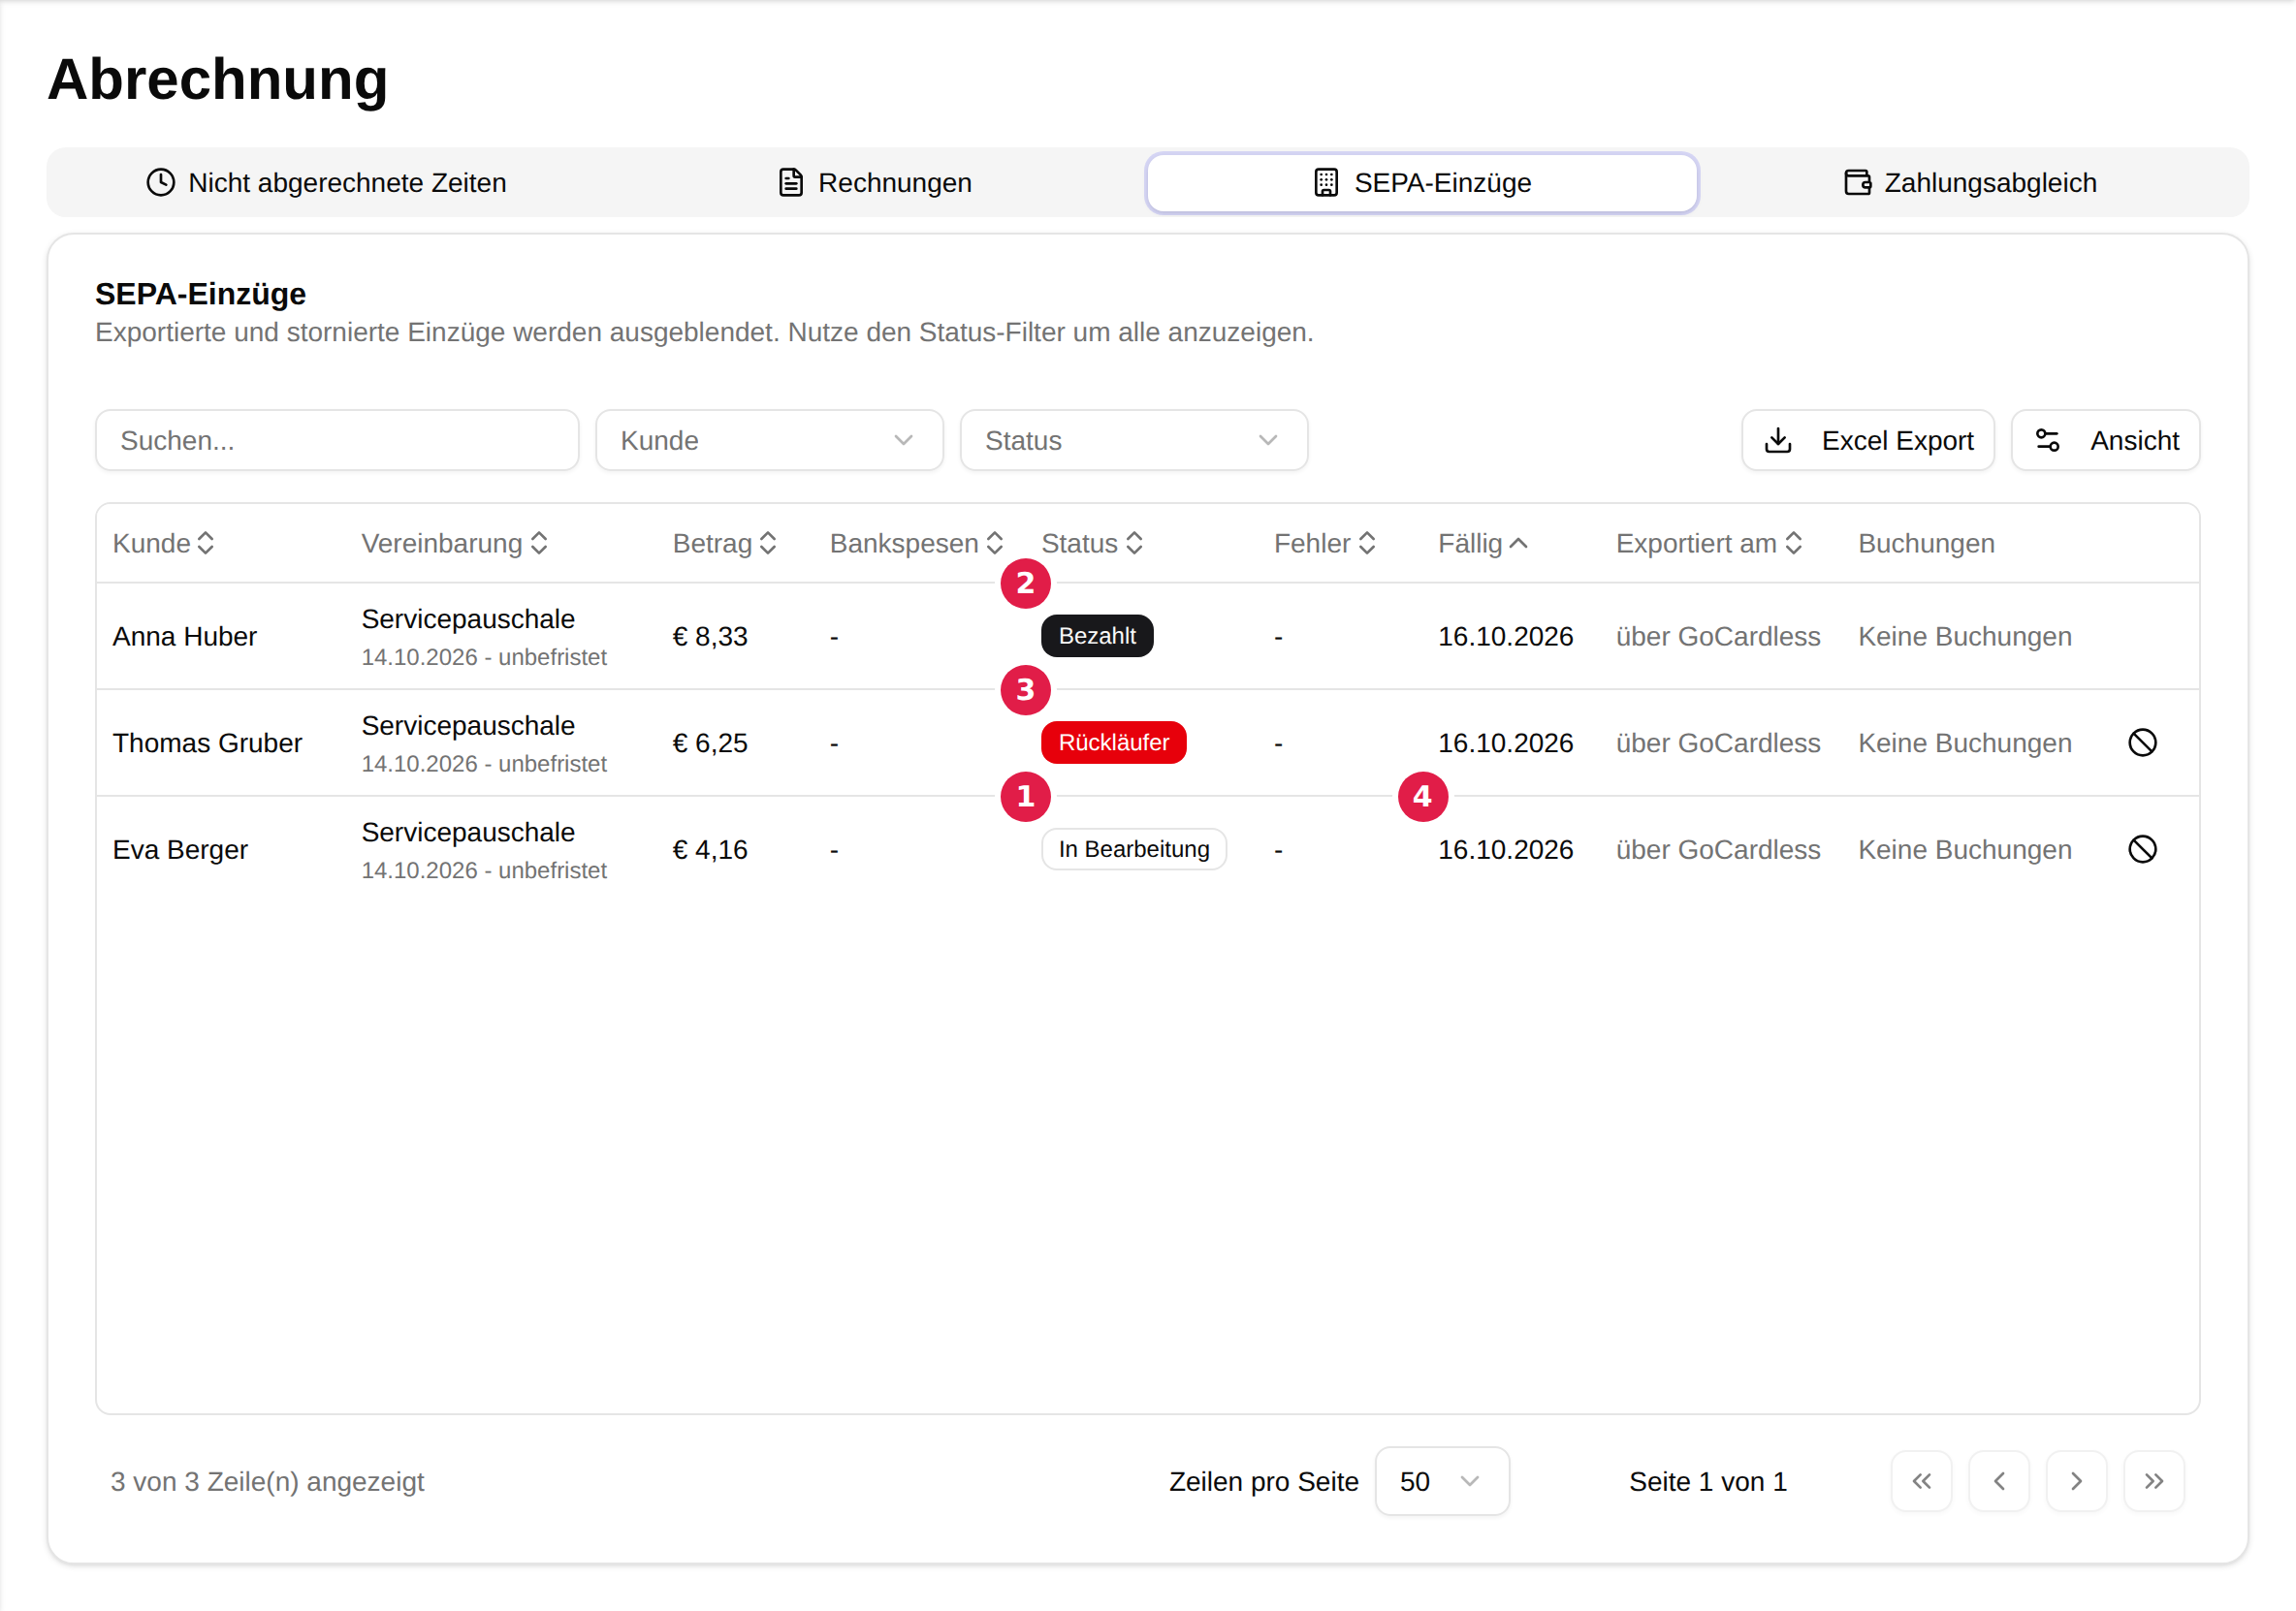2296x1611 pixels.
Task: Go to the next page
Action: (x=2076, y=1481)
